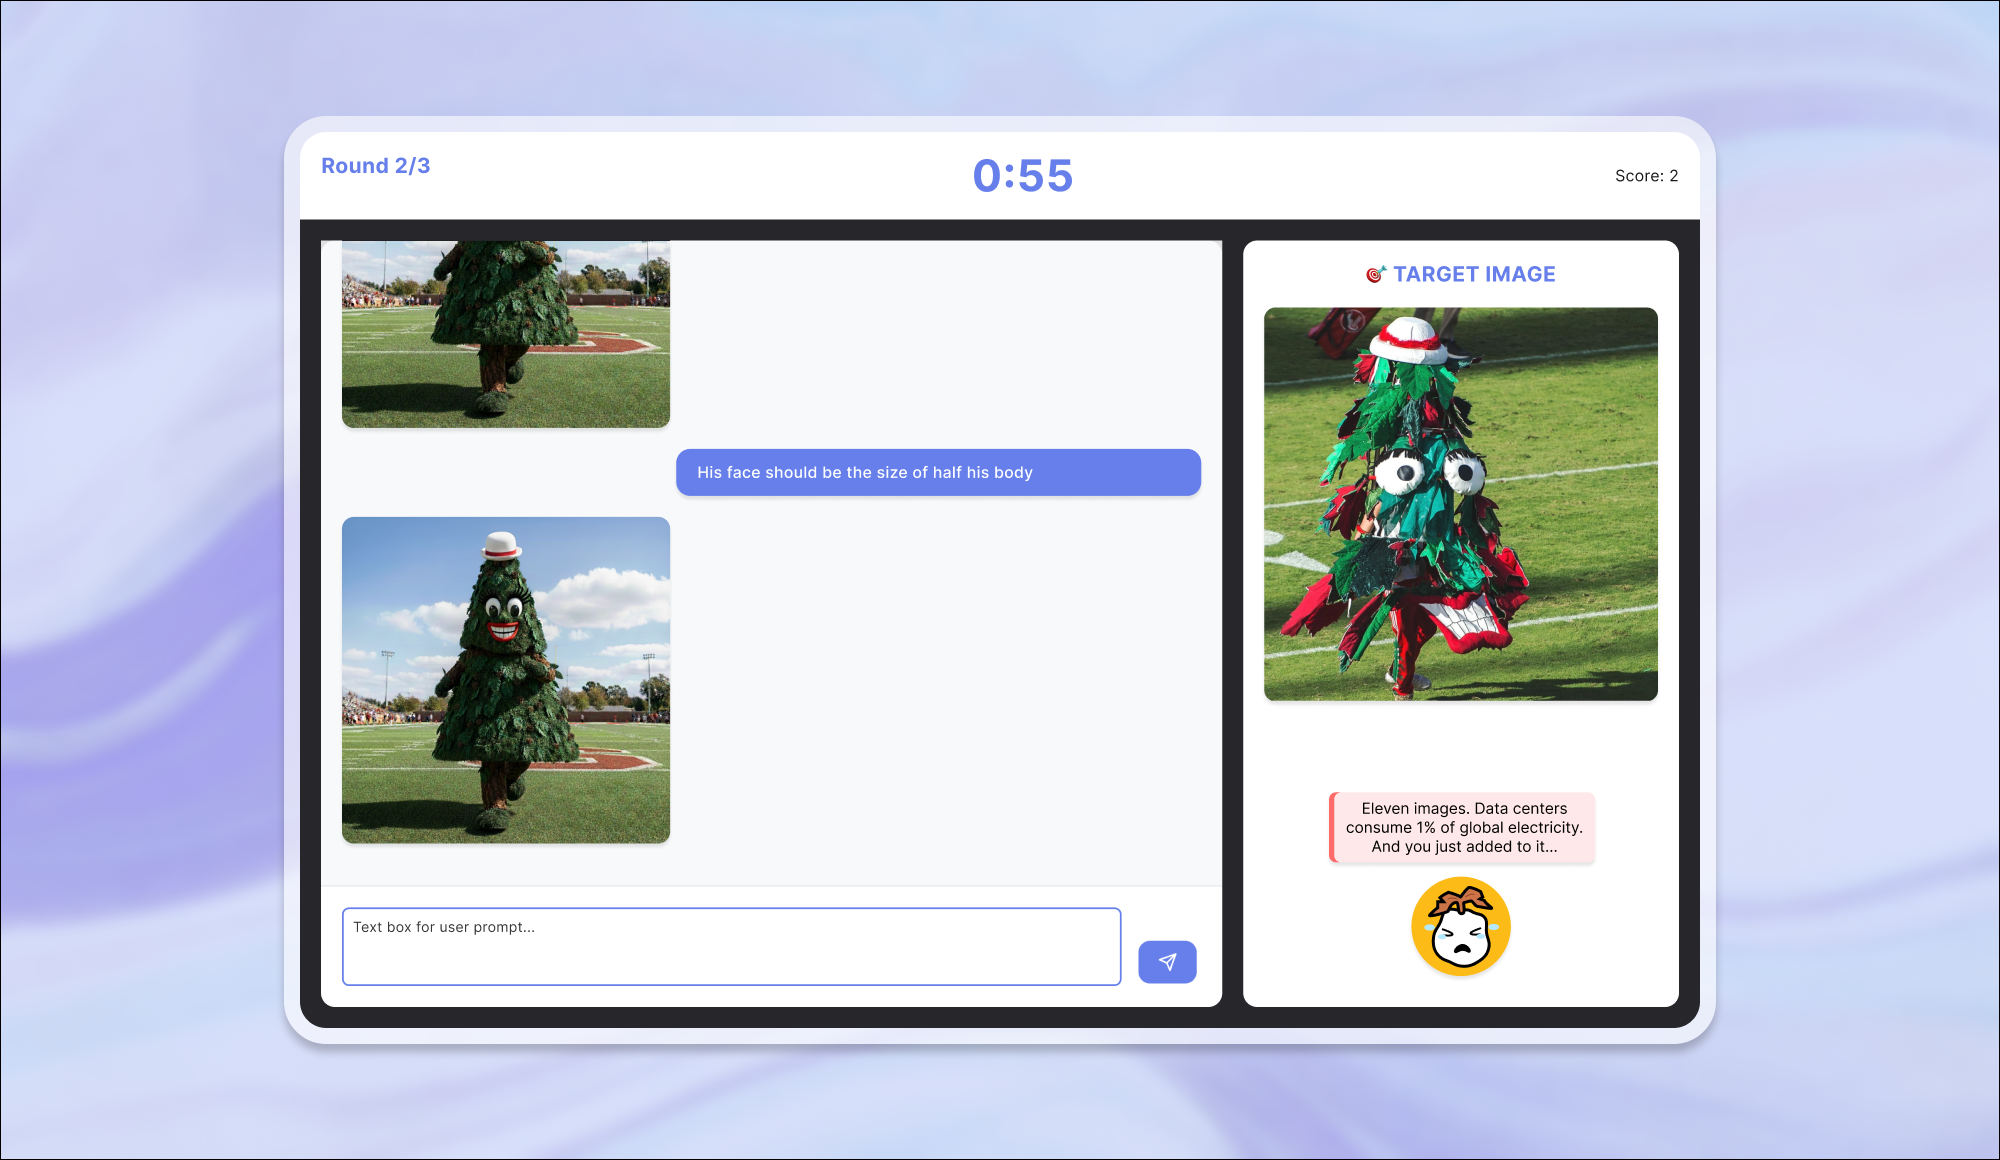Click the Round 2/3 label
The height and width of the screenshot is (1160, 2000).
(375, 166)
